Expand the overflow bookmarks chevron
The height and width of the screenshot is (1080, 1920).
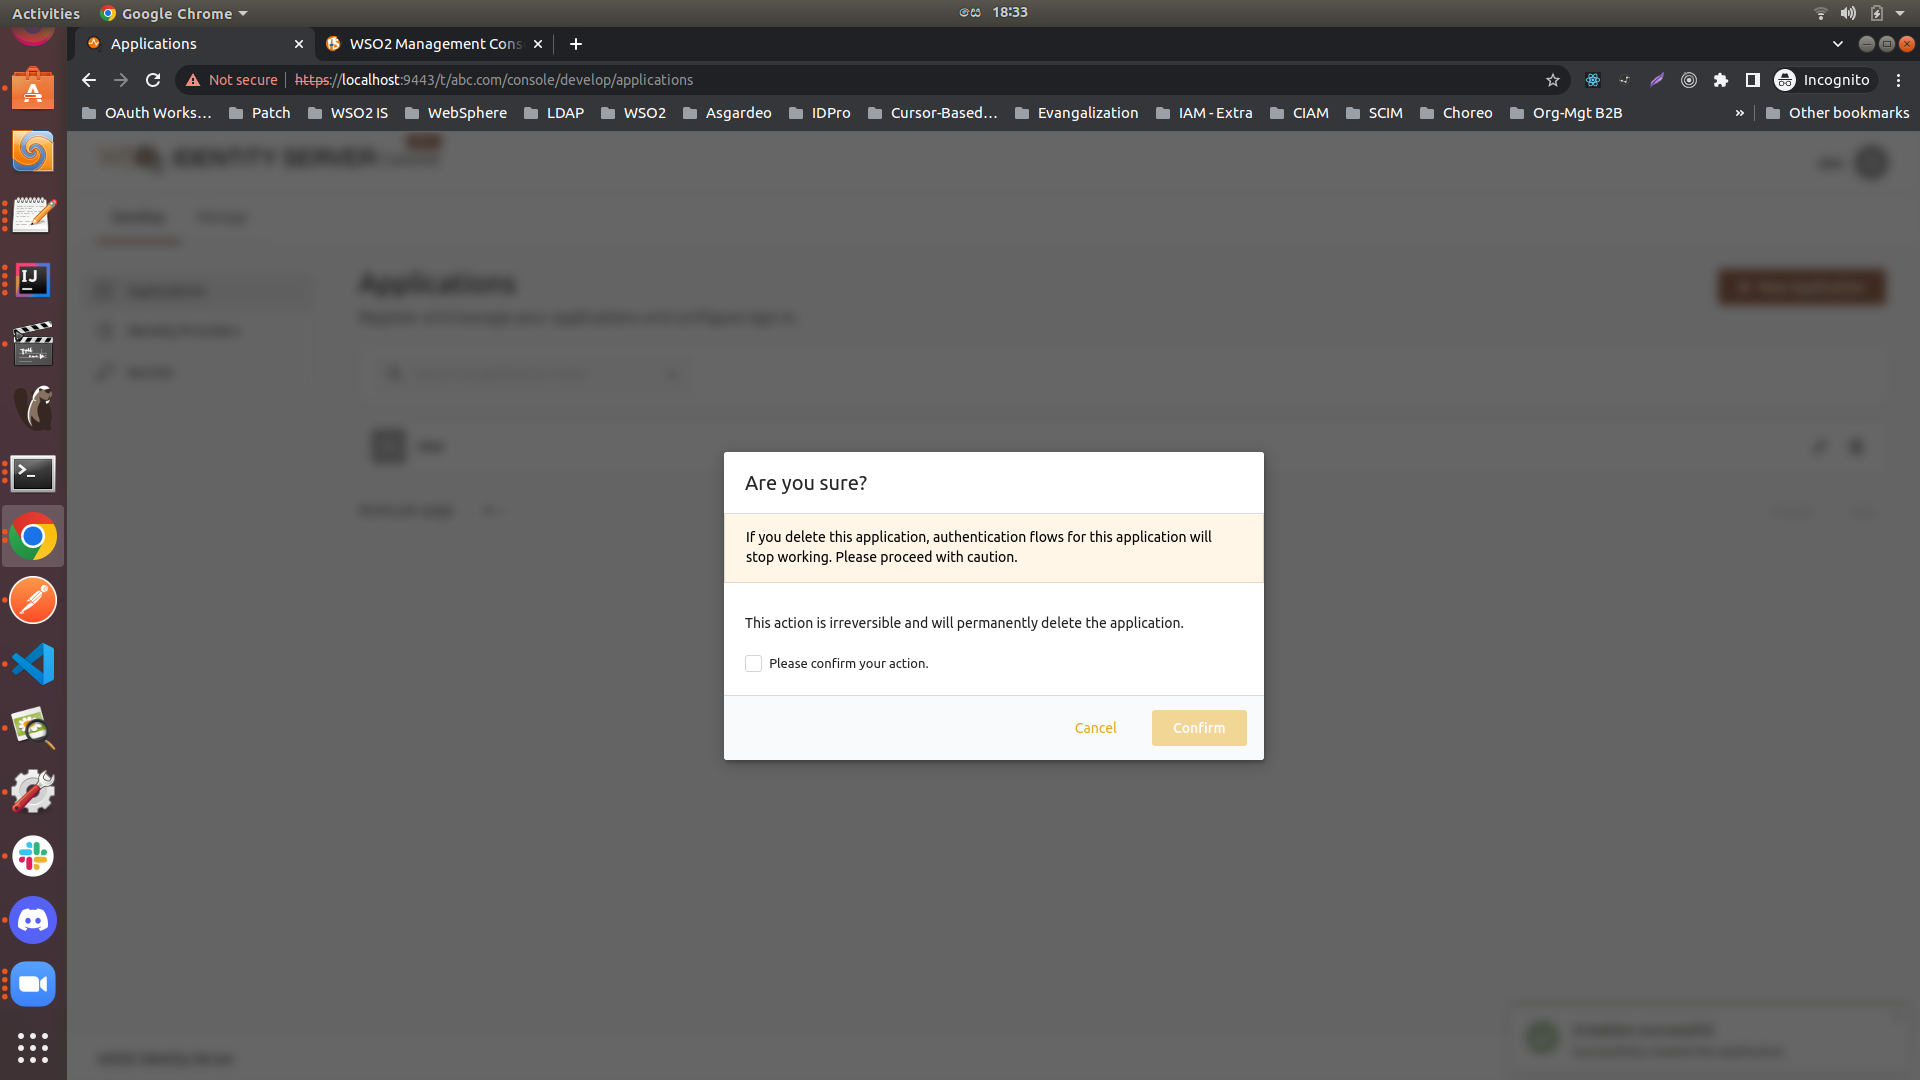point(1740,113)
